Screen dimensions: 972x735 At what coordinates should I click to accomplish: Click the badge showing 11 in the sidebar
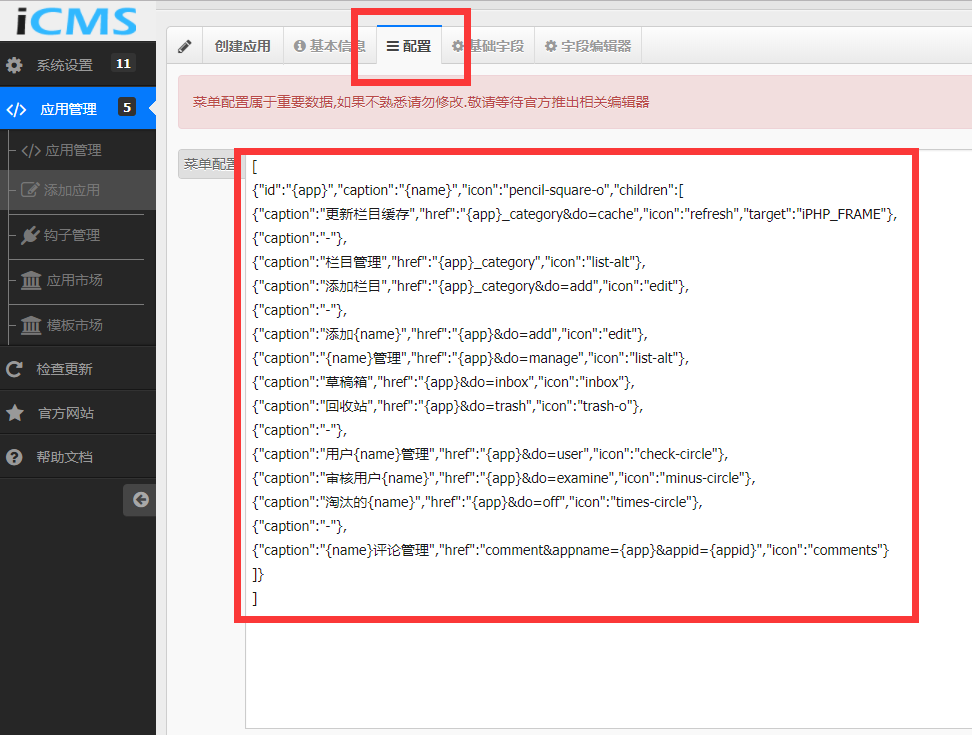pyautogui.click(x=123, y=63)
